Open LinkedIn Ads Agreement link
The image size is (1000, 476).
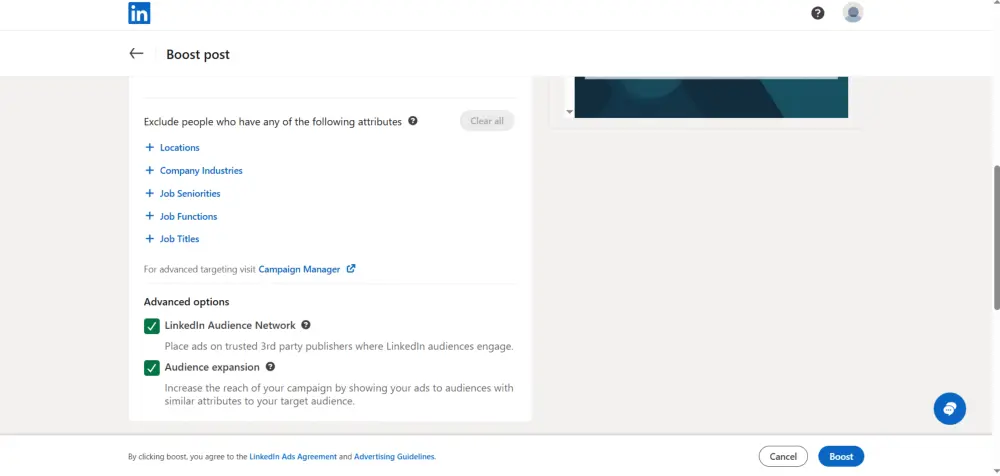(x=293, y=457)
